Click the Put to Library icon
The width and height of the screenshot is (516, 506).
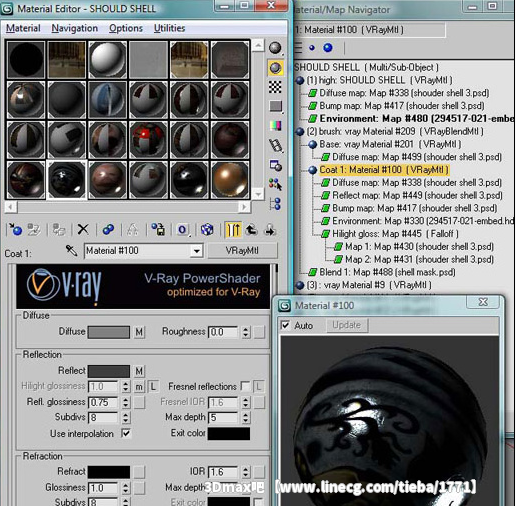(158, 229)
